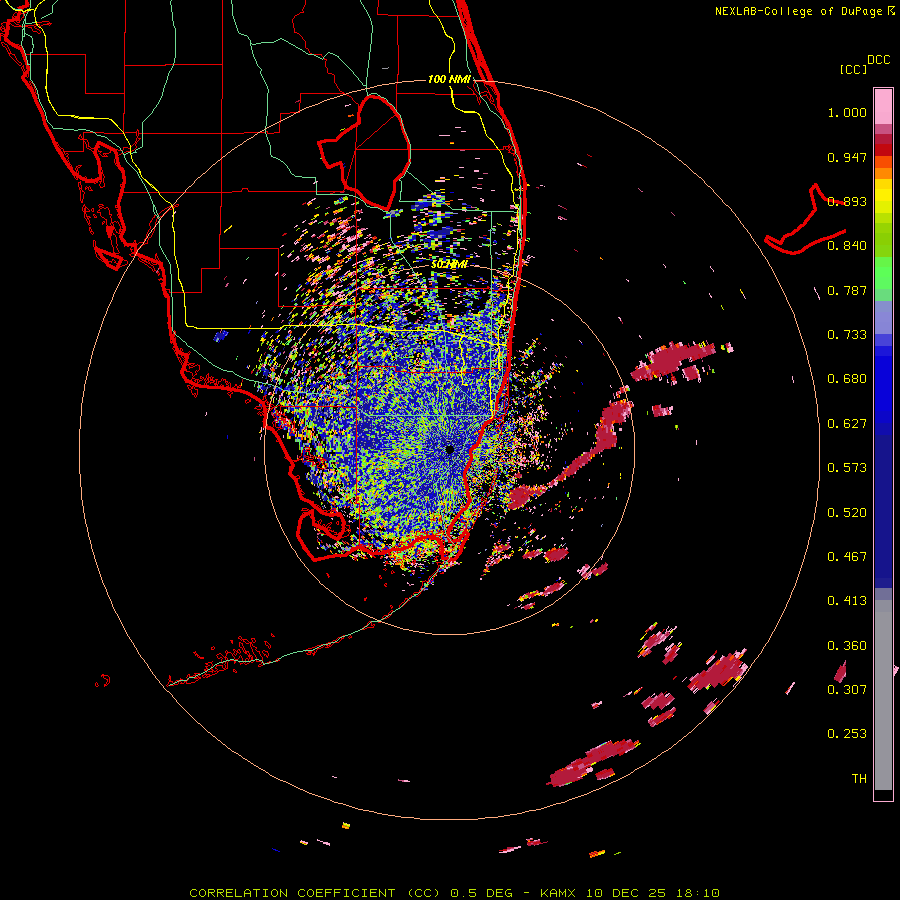Screen dimensions: 900x900
Task: Select the 0.787 scale value
Action: pyautogui.click(x=847, y=290)
